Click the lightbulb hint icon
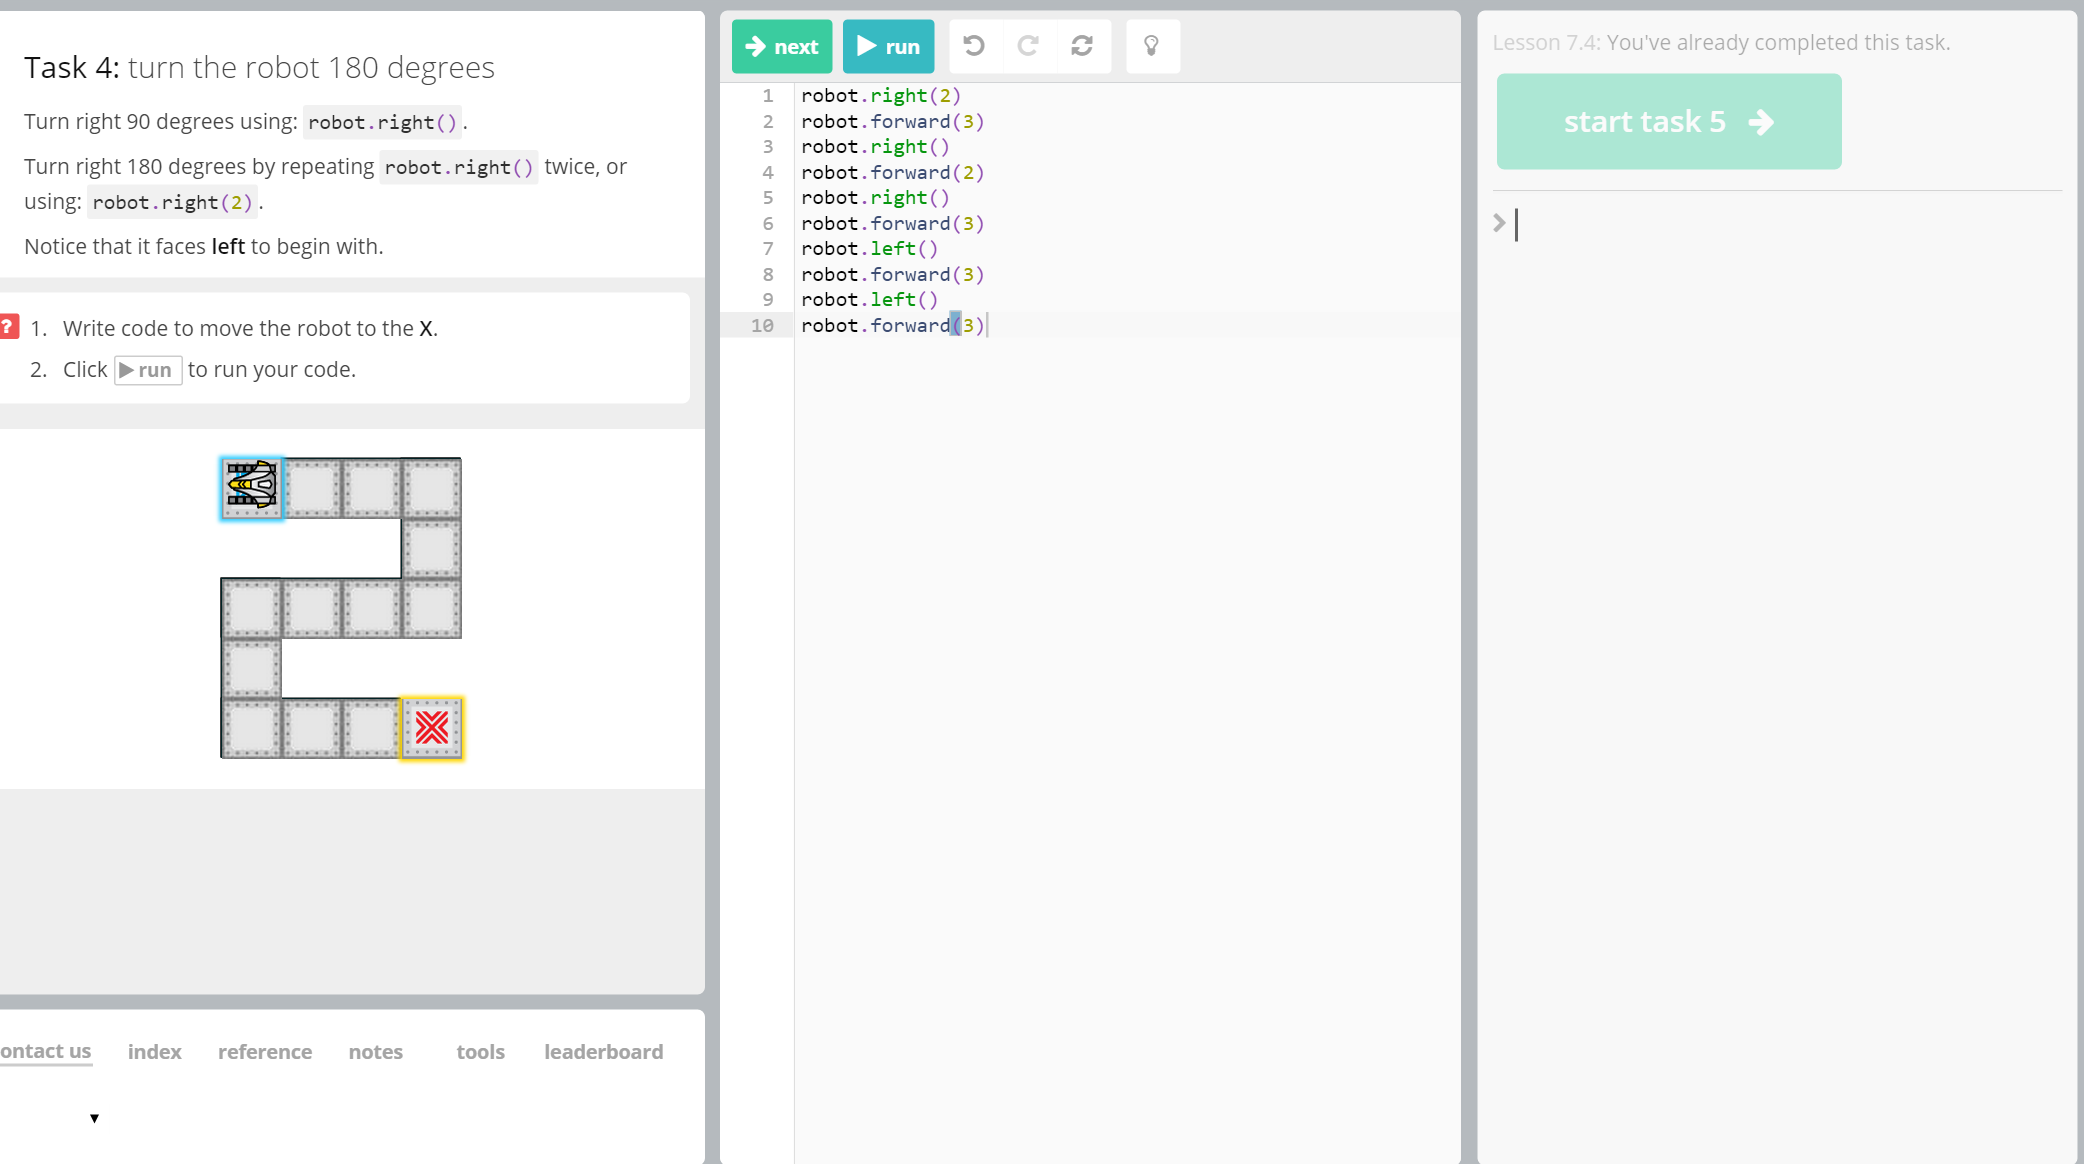2084x1164 pixels. (1152, 46)
